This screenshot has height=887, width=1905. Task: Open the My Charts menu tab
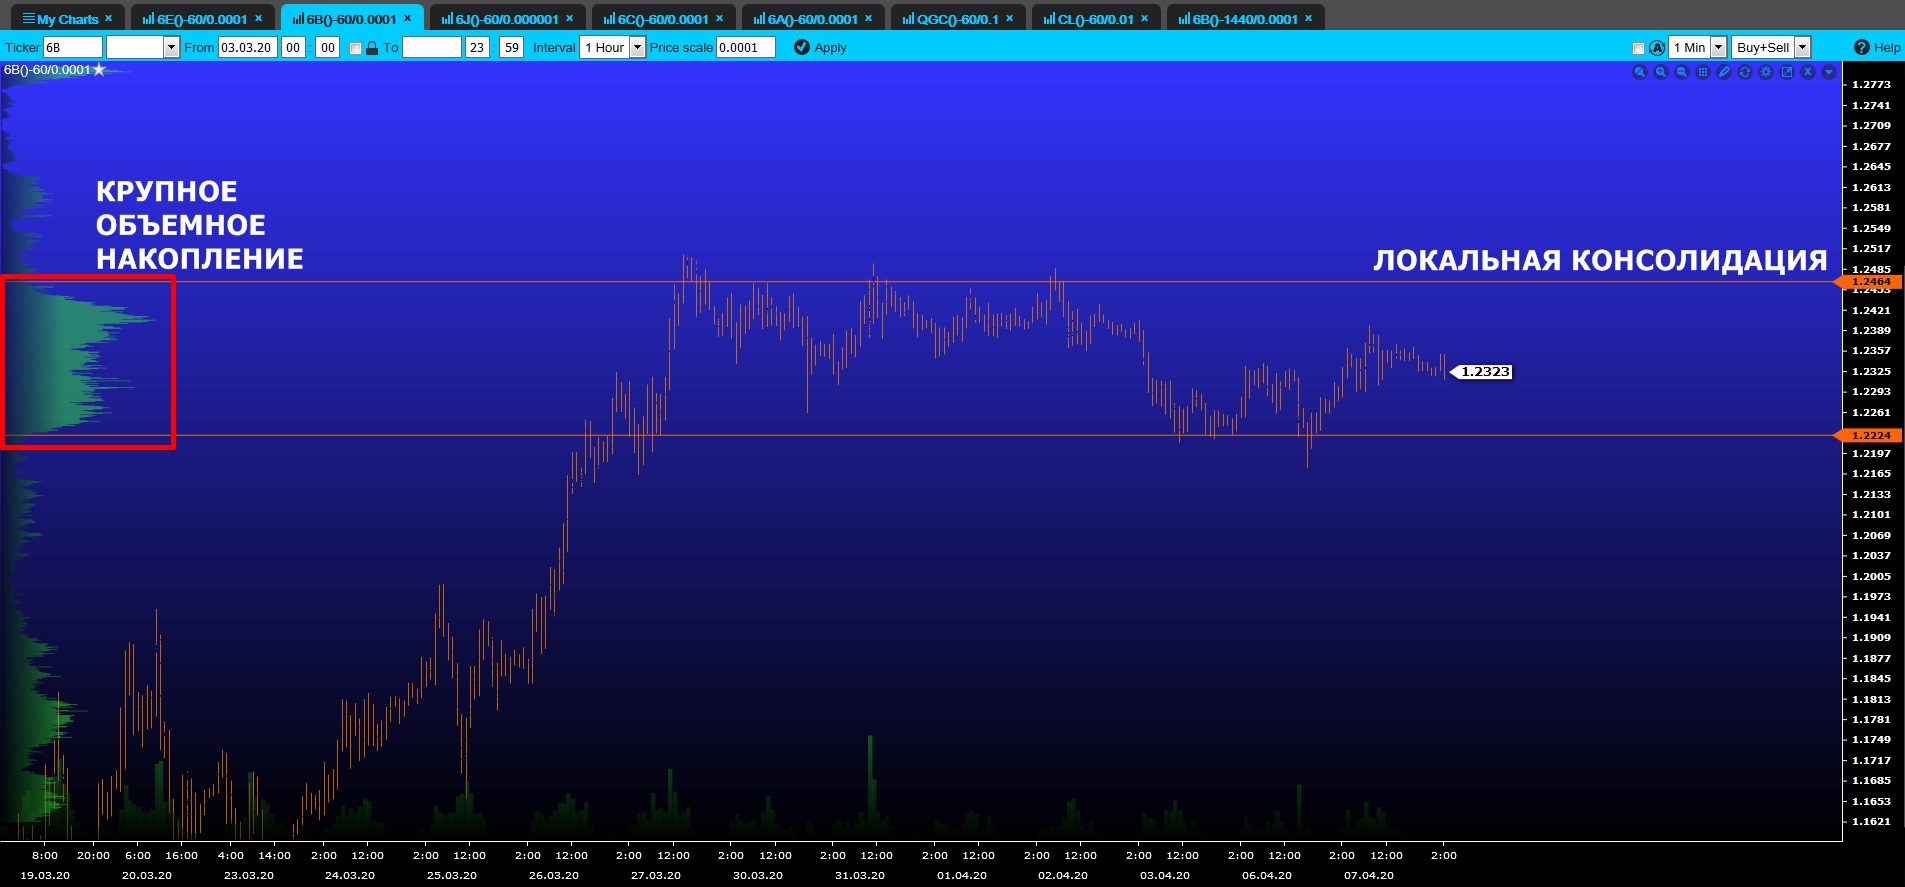(67, 18)
